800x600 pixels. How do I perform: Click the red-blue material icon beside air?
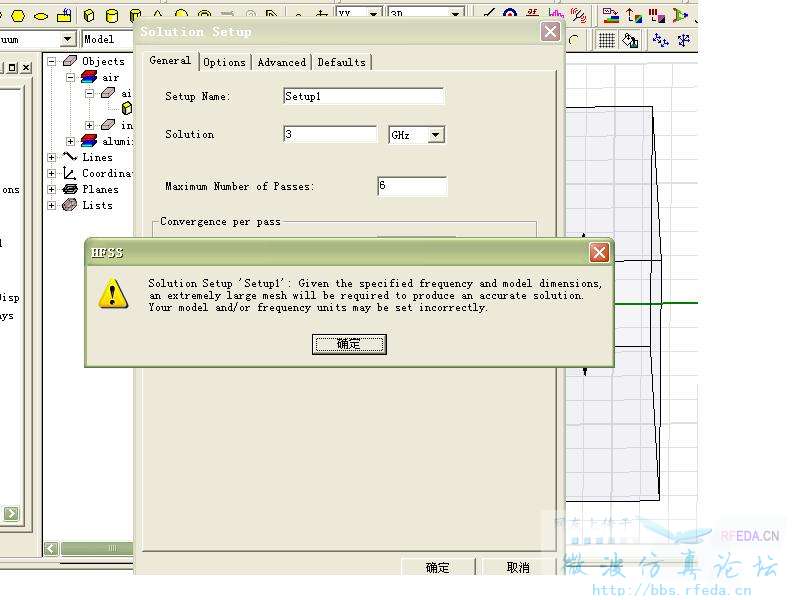click(89, 77)
